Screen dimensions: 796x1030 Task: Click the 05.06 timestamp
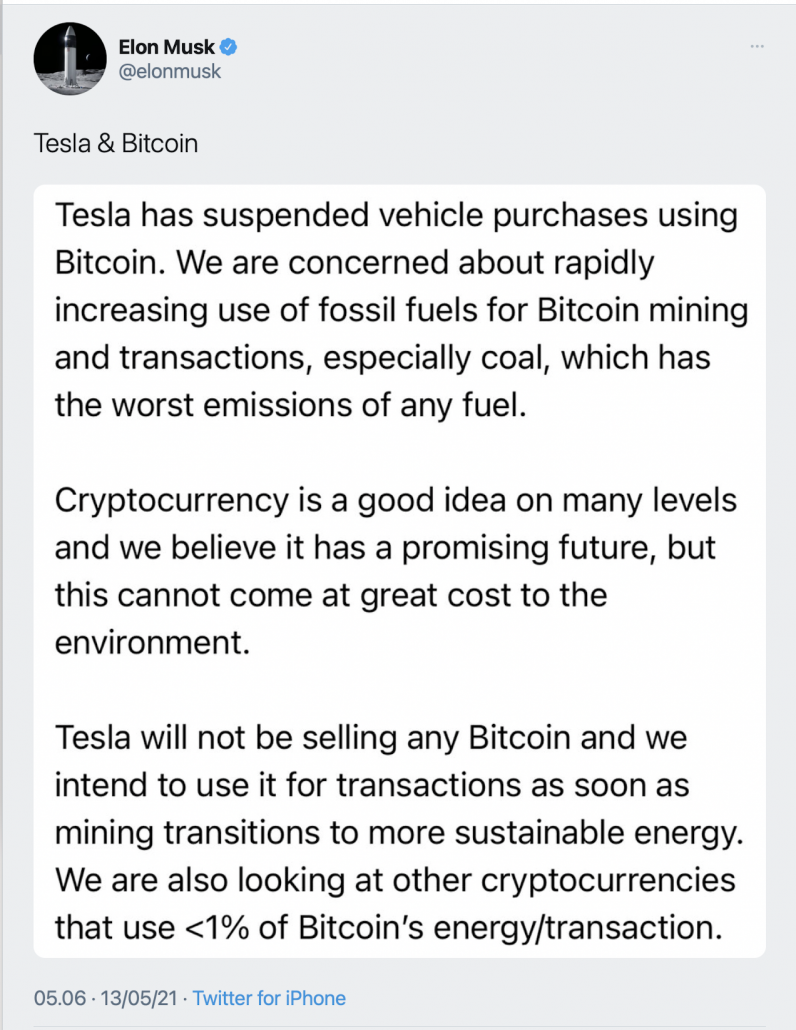tap(60, 998)
